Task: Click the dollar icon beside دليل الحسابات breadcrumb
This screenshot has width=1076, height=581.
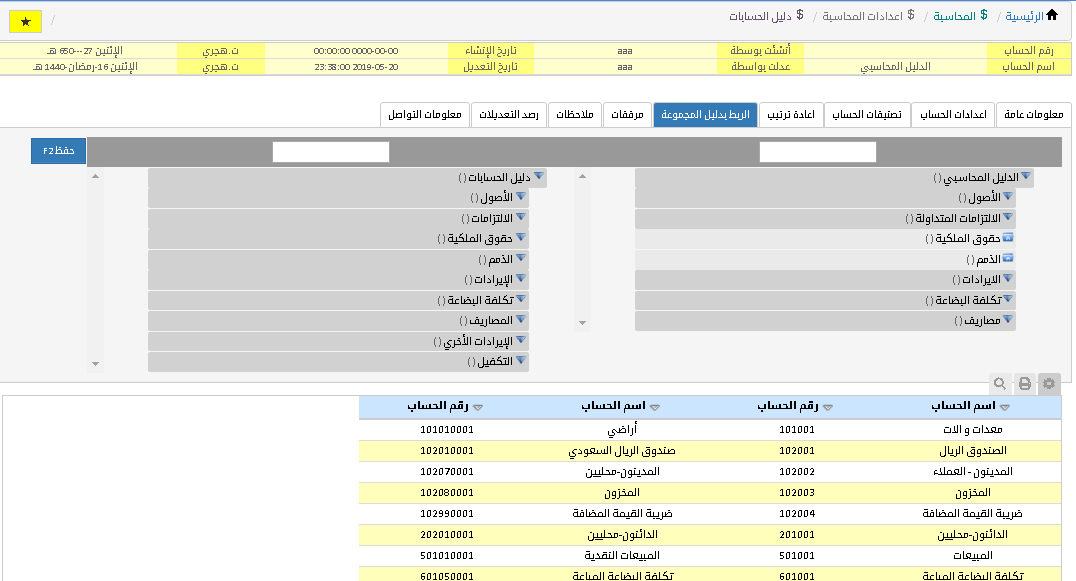Action: click(800, 15)
